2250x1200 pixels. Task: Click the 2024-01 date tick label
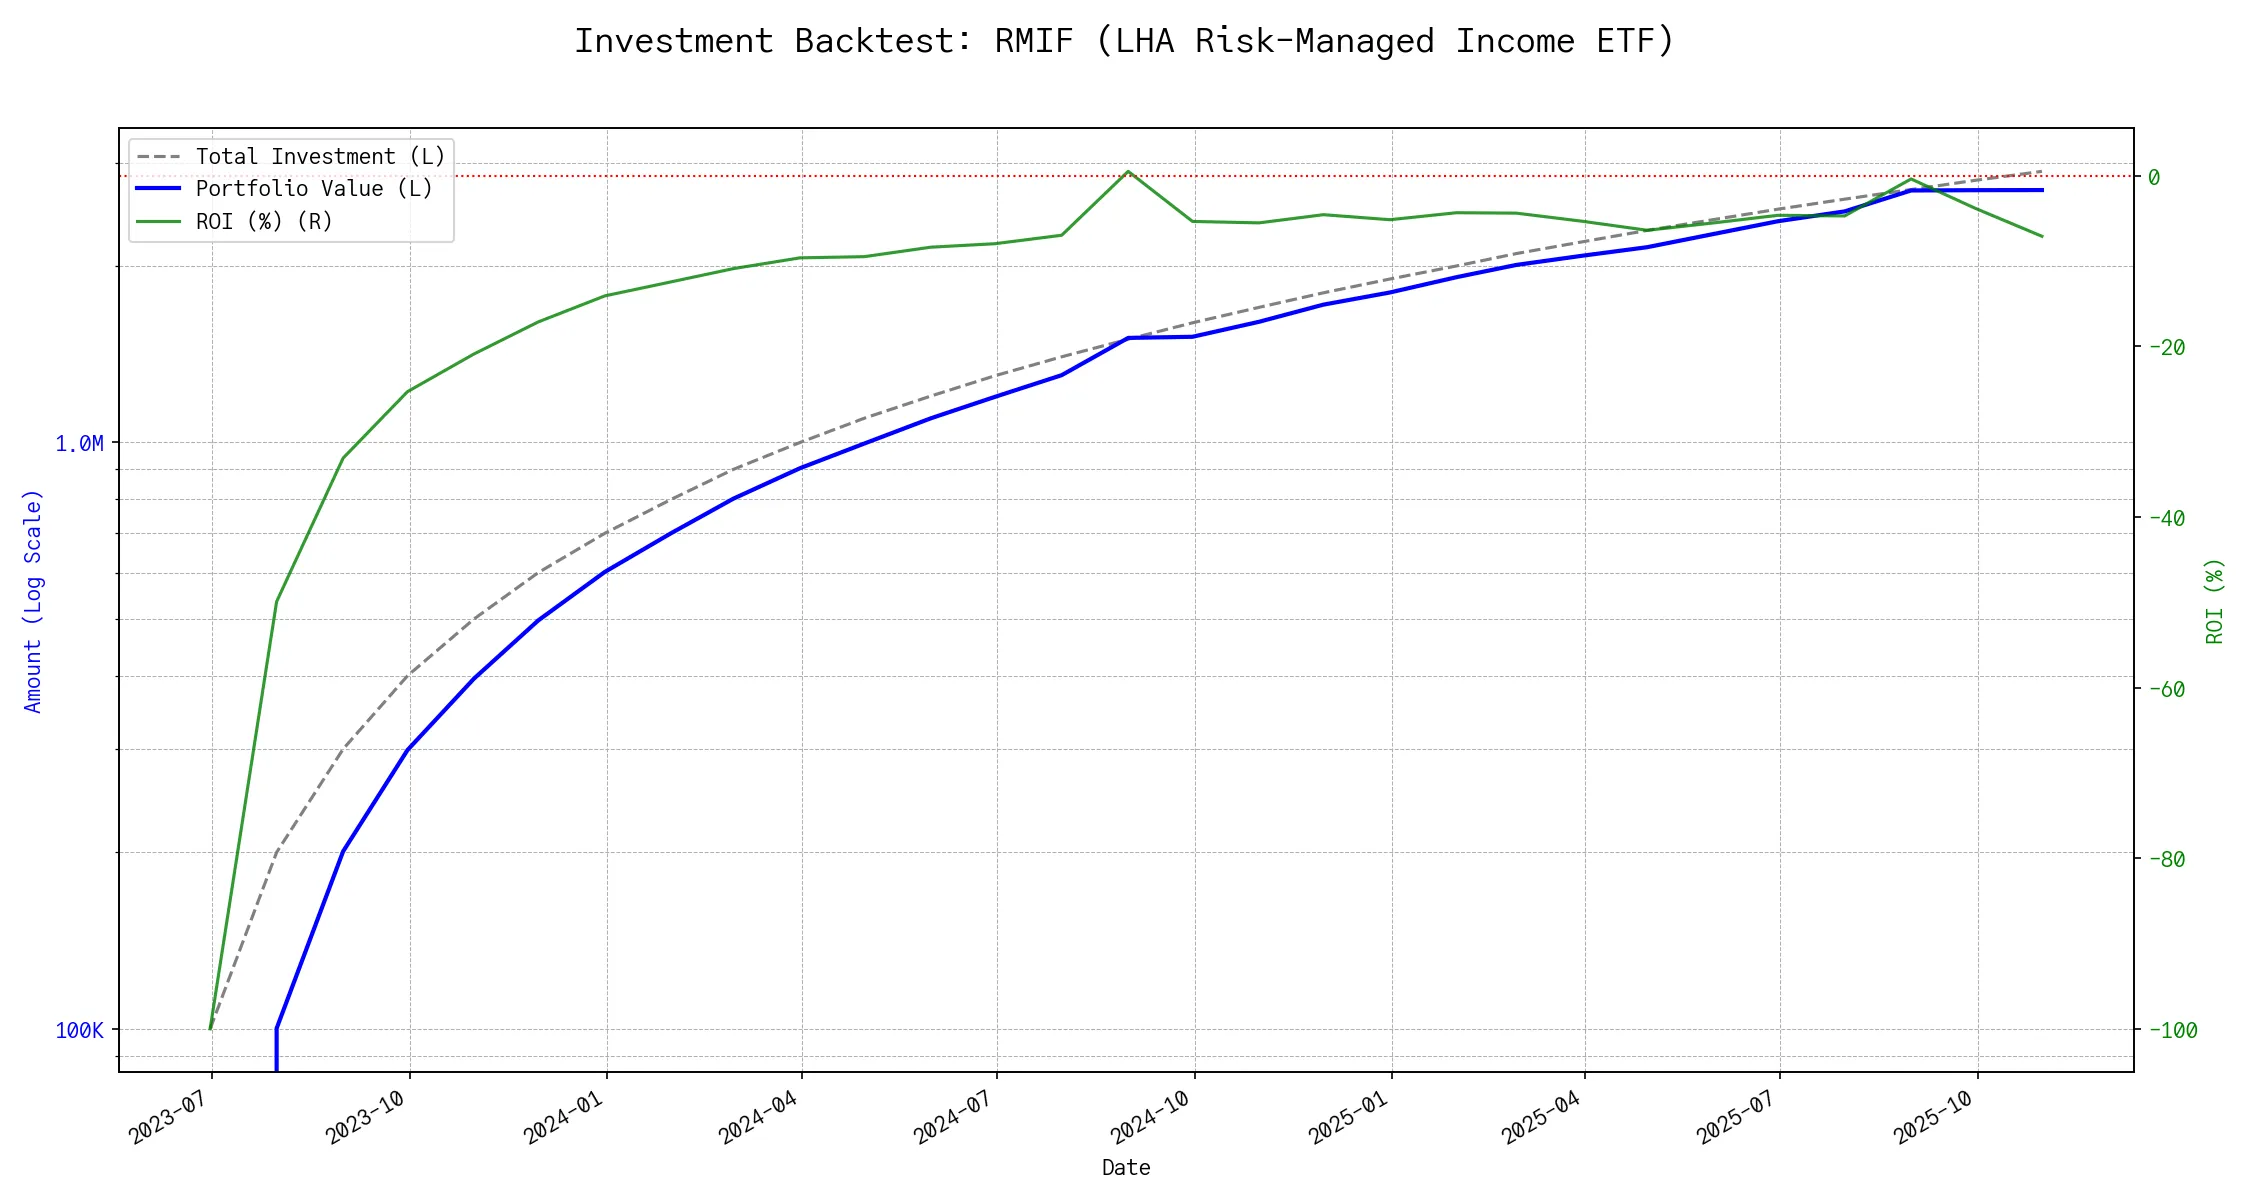(563, 1117)
